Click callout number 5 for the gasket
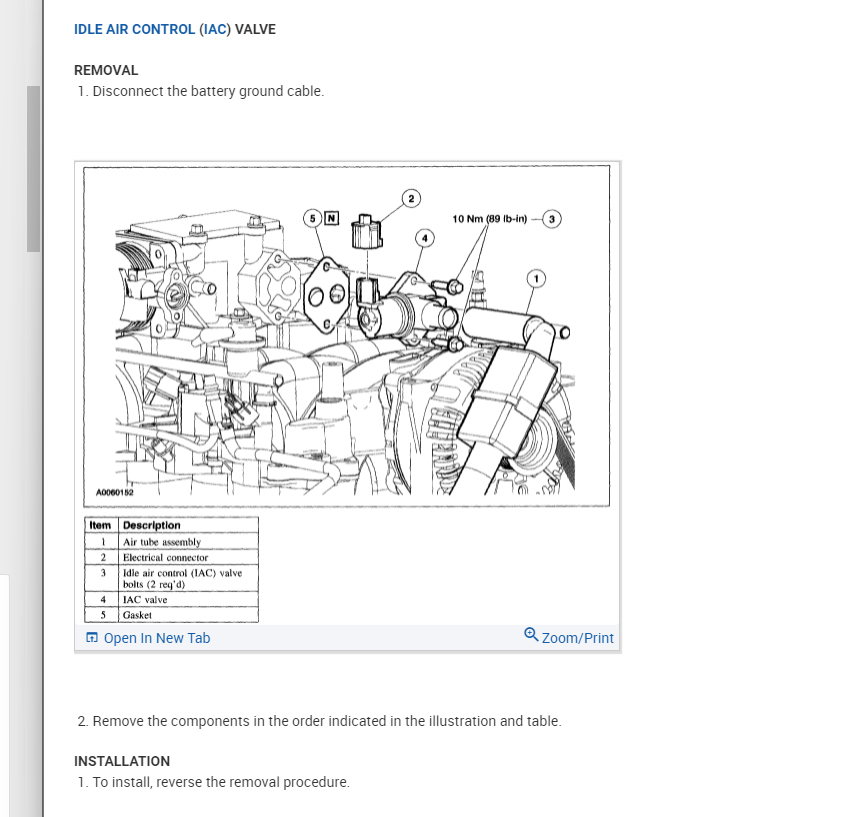Screen dimensions: 867x817 point(312,218)
